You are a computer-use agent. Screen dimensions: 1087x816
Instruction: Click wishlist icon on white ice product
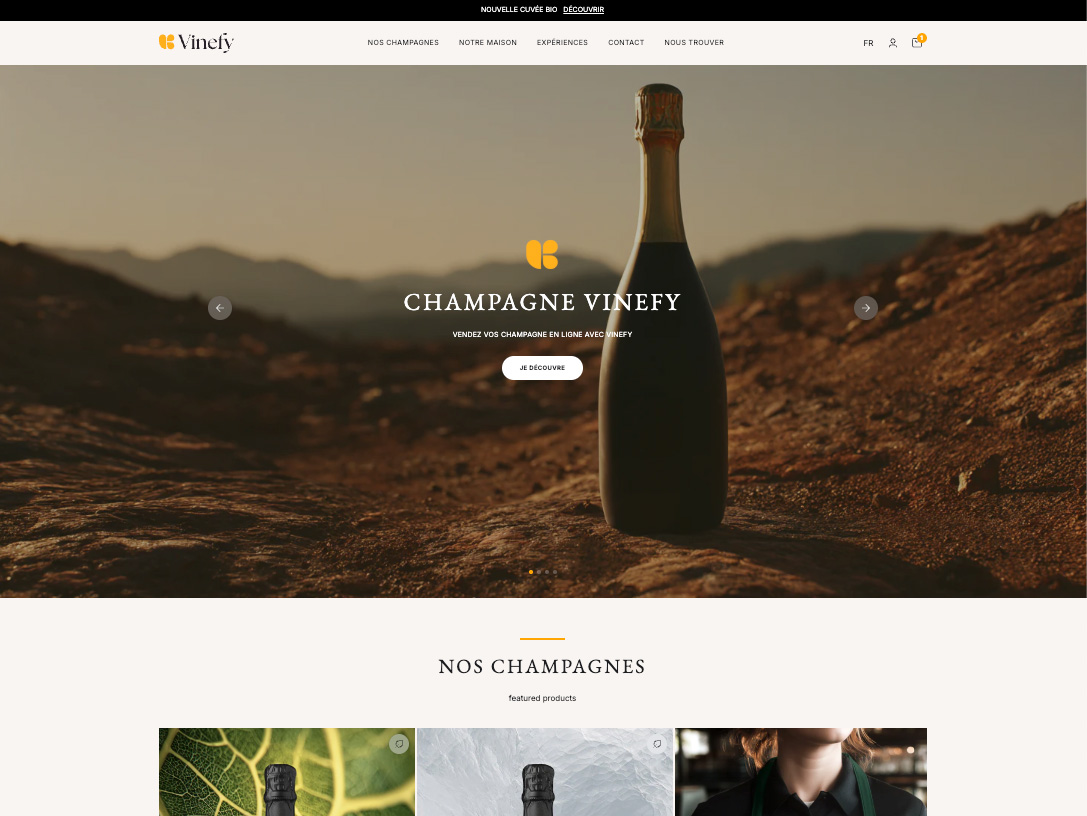657,744
